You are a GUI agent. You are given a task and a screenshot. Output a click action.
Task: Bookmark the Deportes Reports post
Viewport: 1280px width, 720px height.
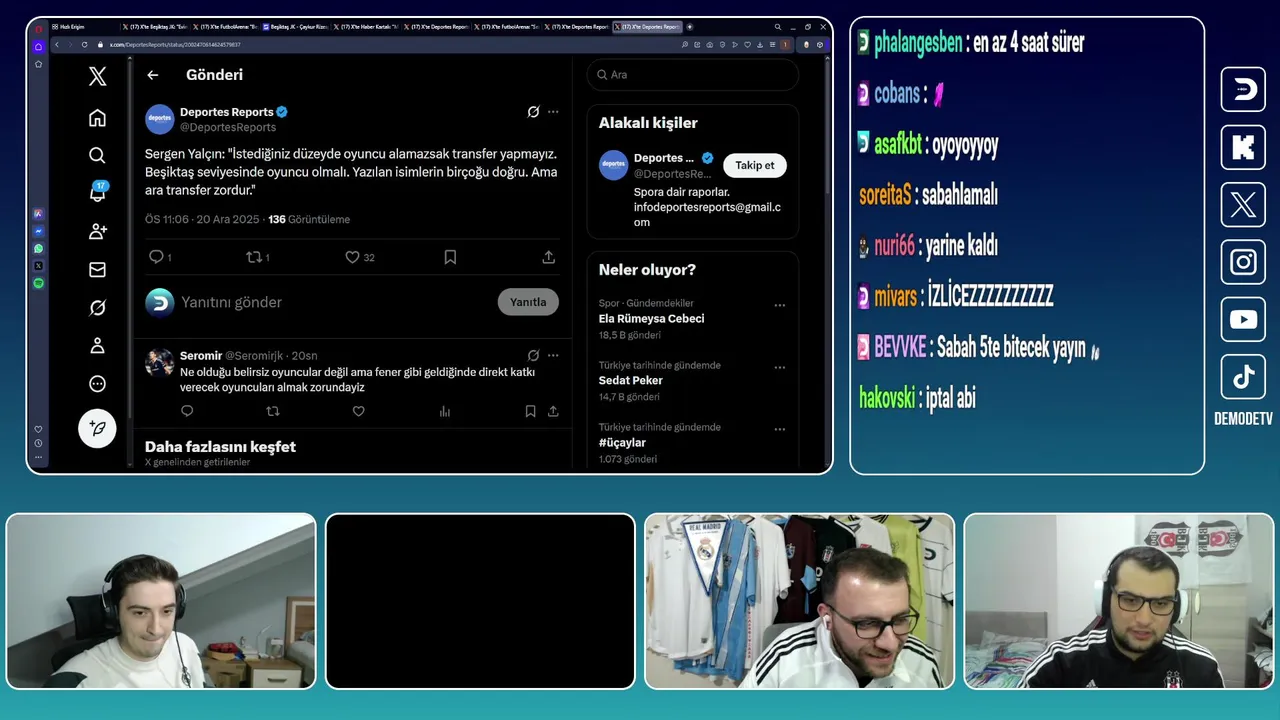450,257
